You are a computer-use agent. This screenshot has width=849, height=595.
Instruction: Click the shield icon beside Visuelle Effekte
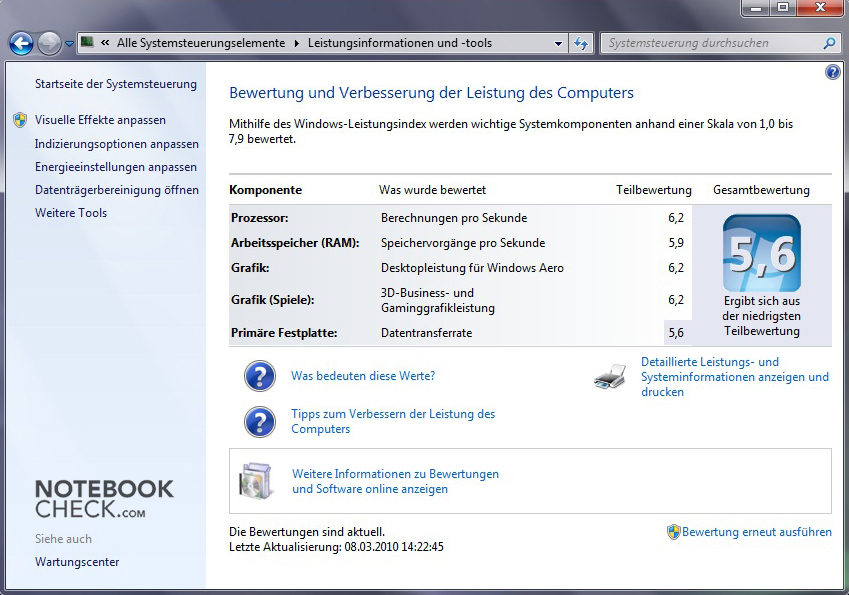point(20,120)
